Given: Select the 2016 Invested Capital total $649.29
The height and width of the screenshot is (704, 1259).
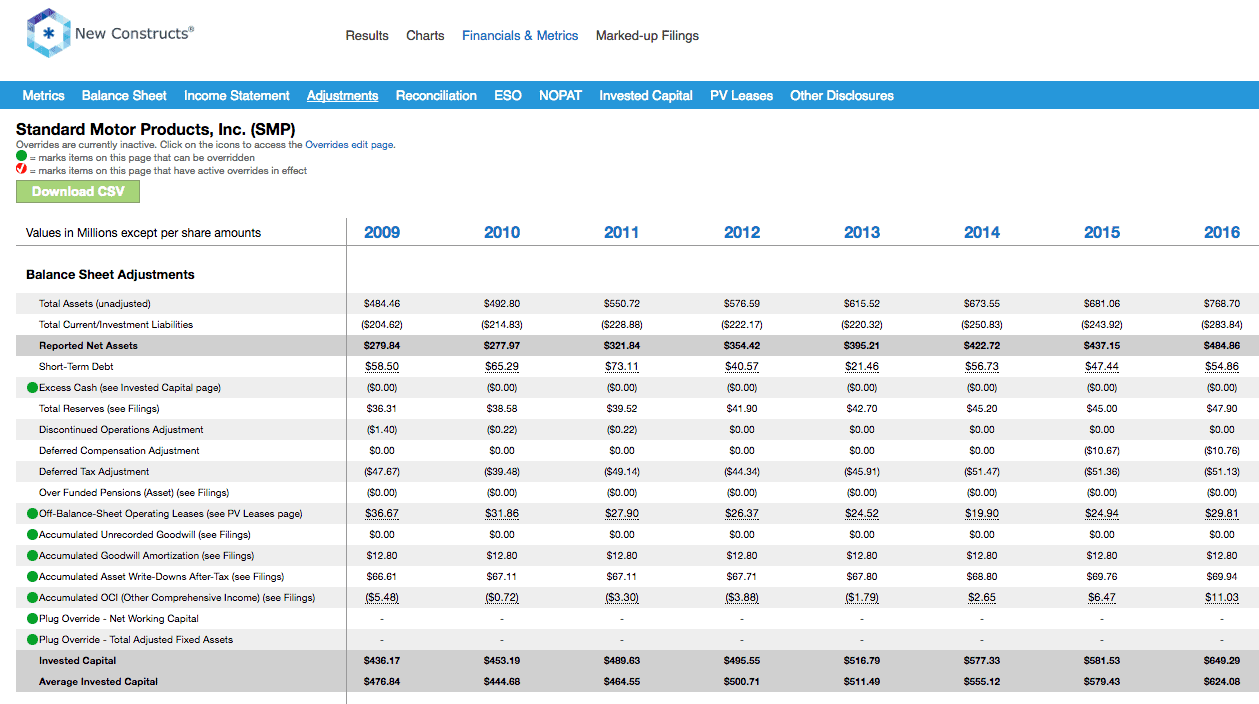Looking at the screenshot, I should (x=1222, y=661).
